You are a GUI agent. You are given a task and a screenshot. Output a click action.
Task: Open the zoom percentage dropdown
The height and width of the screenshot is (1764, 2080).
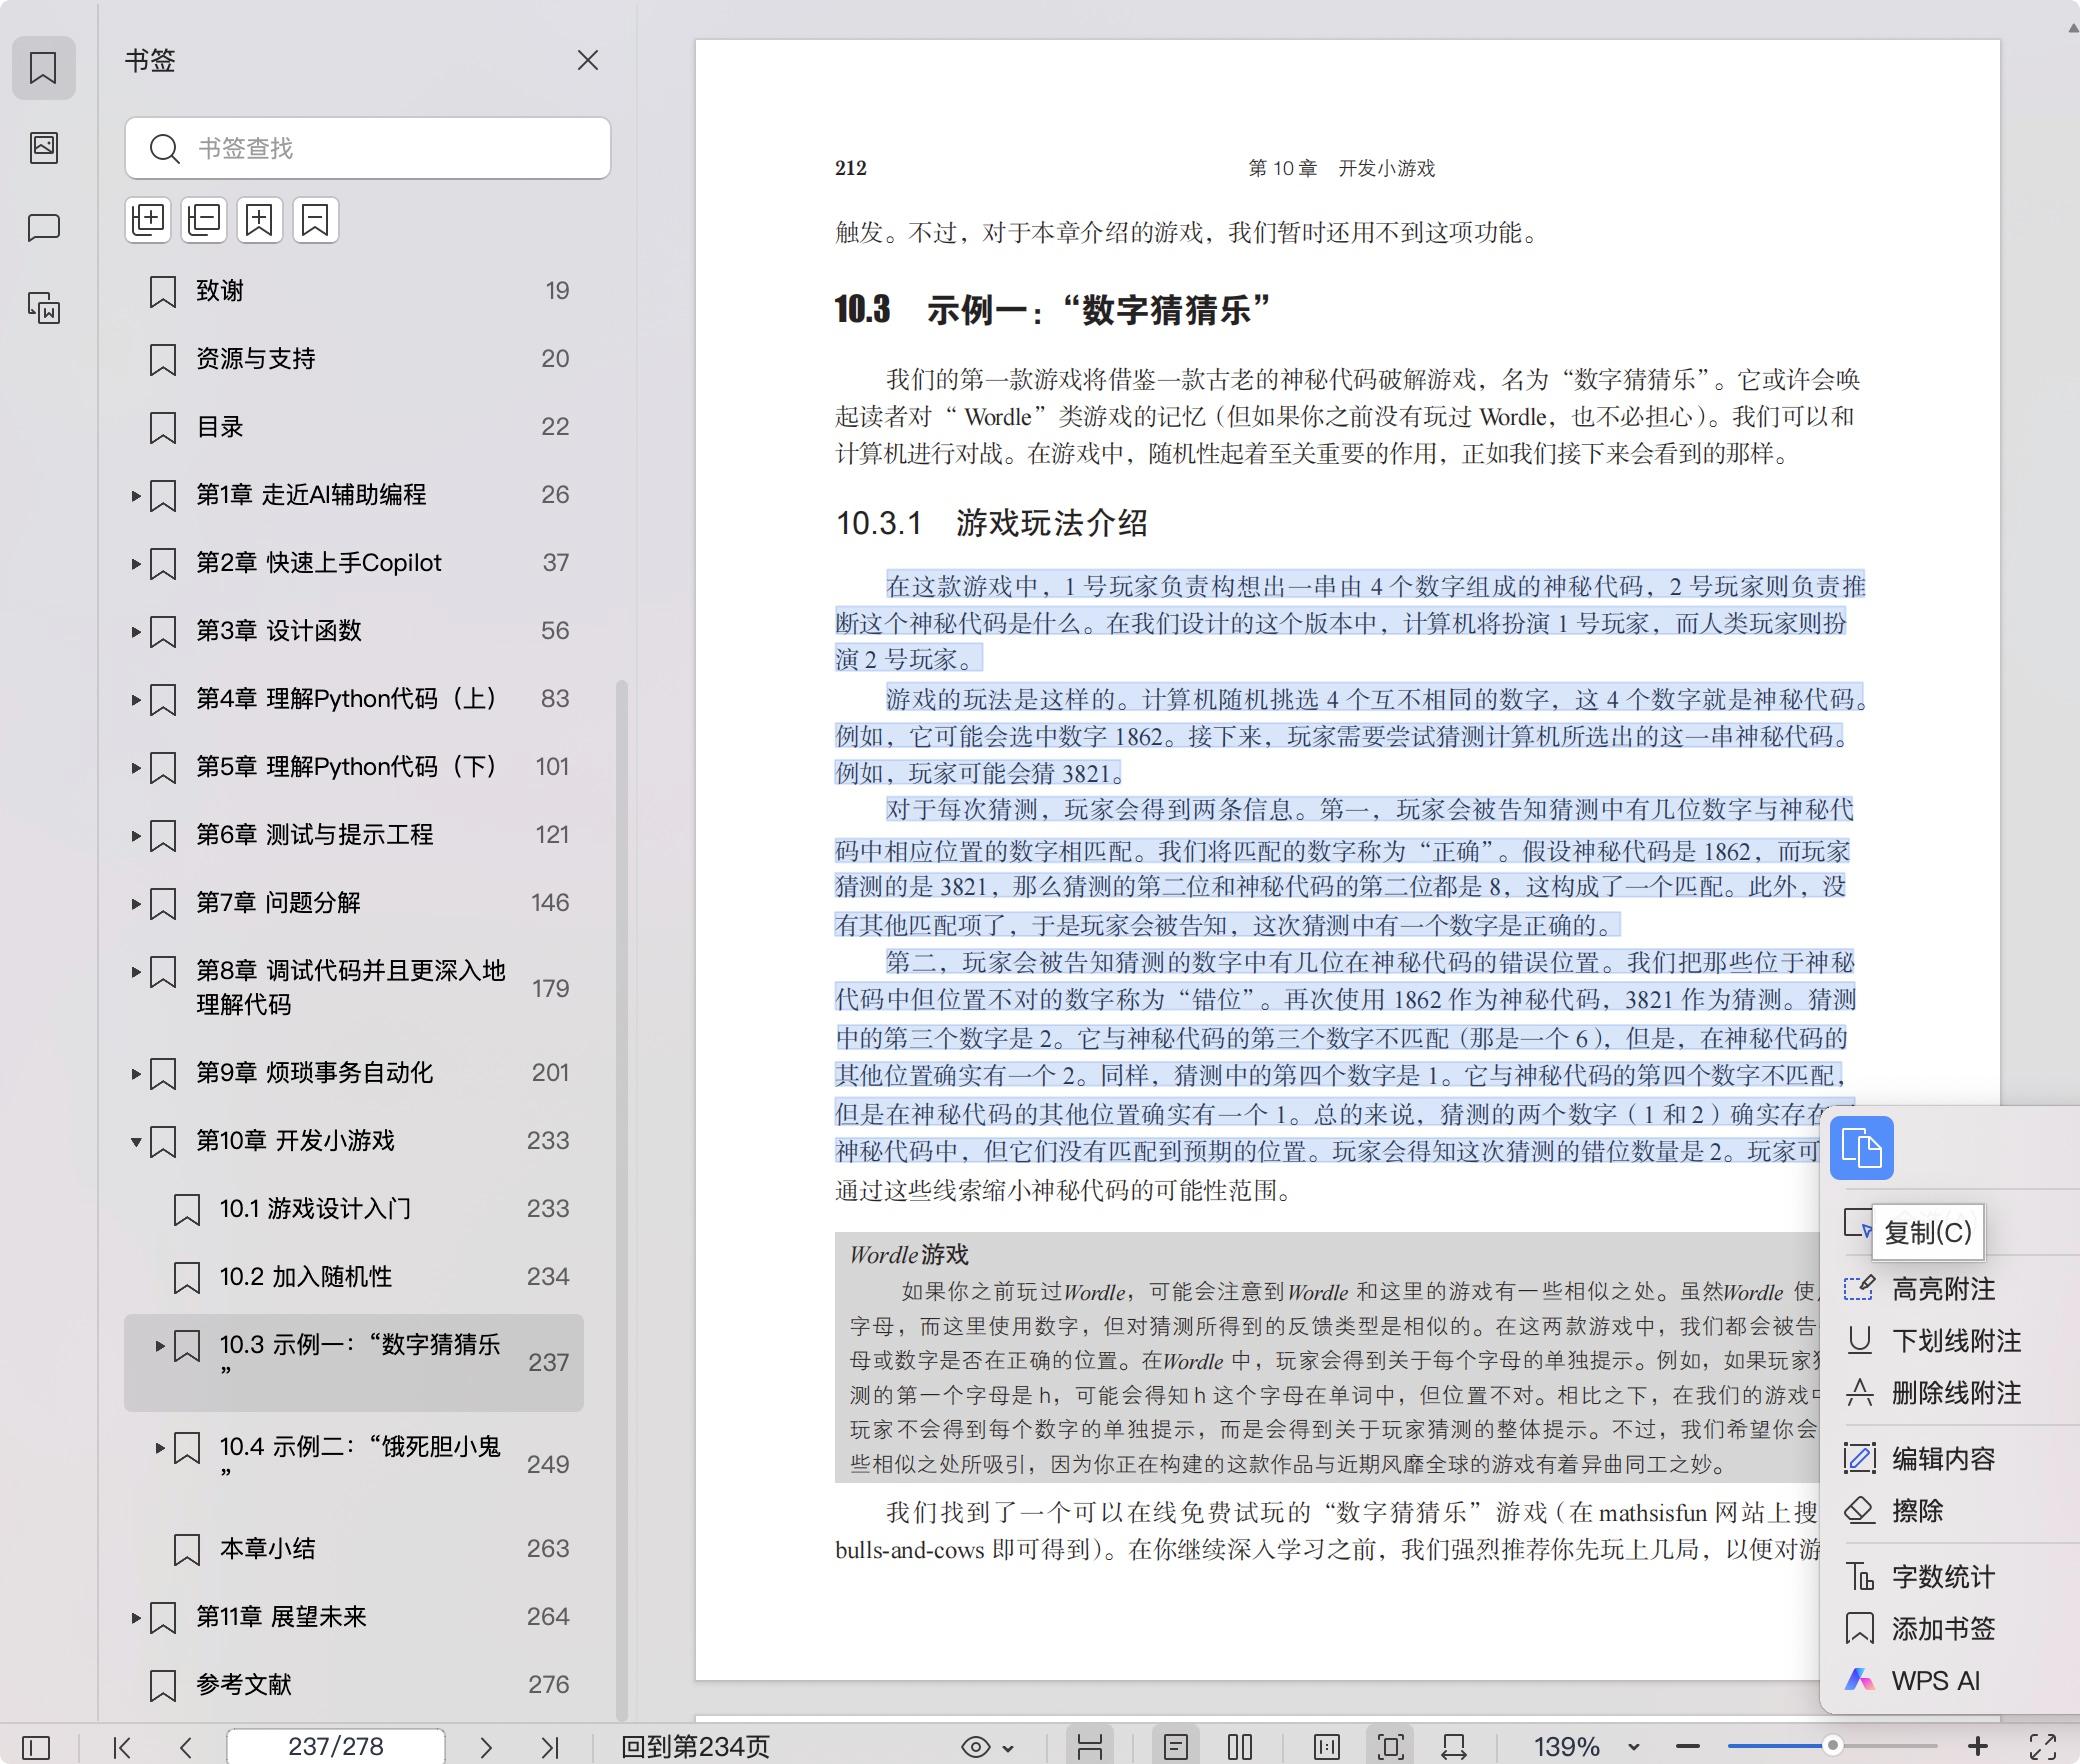pyautogui.click(x=1634, y=1747)
